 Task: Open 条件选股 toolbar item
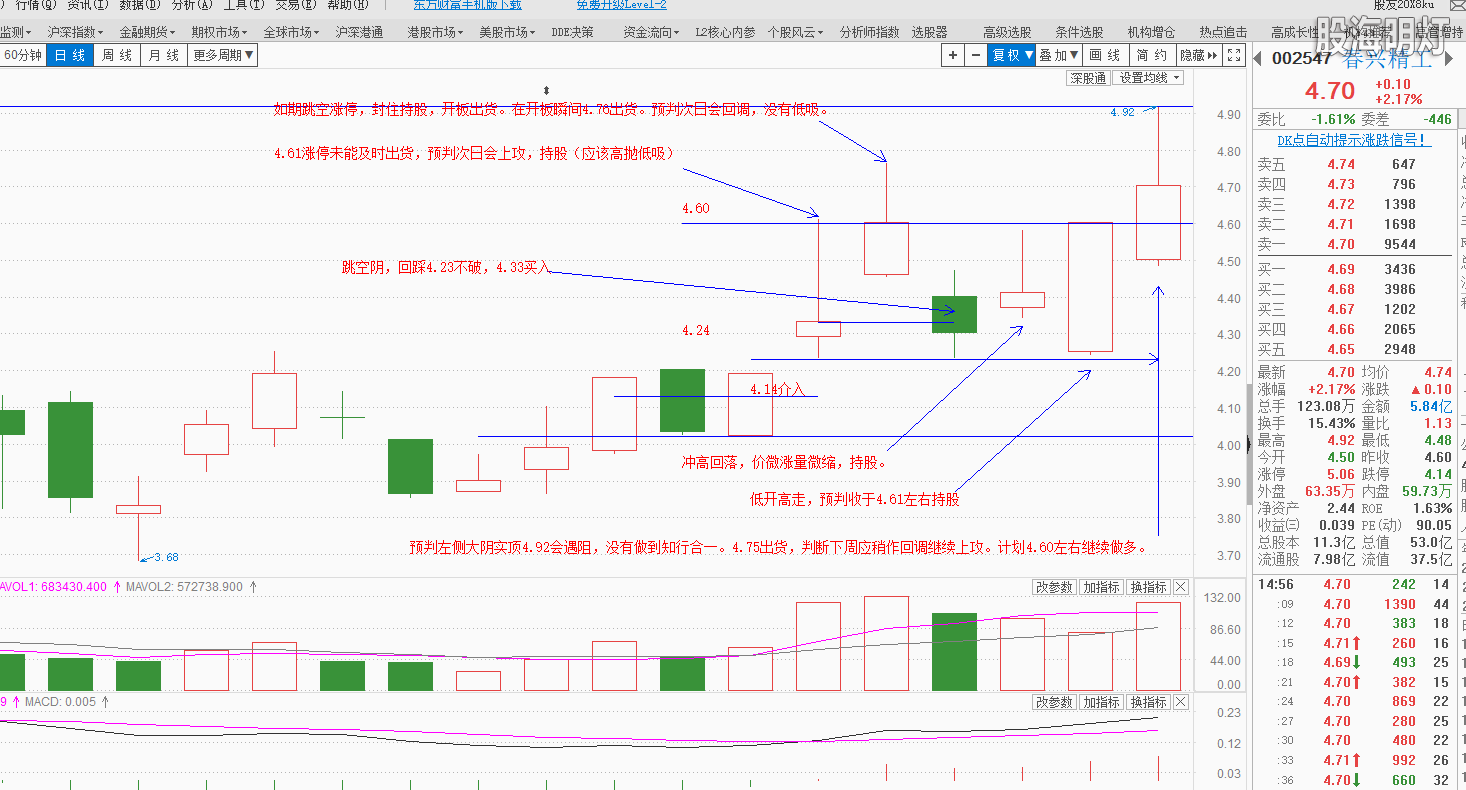click(1079, 32)
